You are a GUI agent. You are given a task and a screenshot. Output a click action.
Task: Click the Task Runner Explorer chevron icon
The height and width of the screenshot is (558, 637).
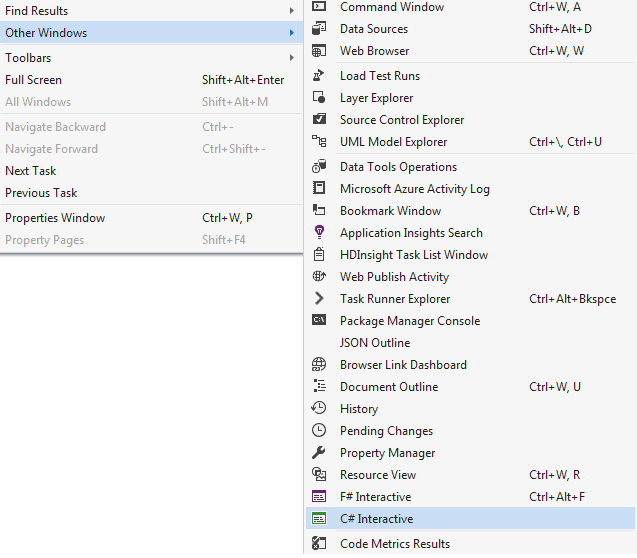click(319, 298)
